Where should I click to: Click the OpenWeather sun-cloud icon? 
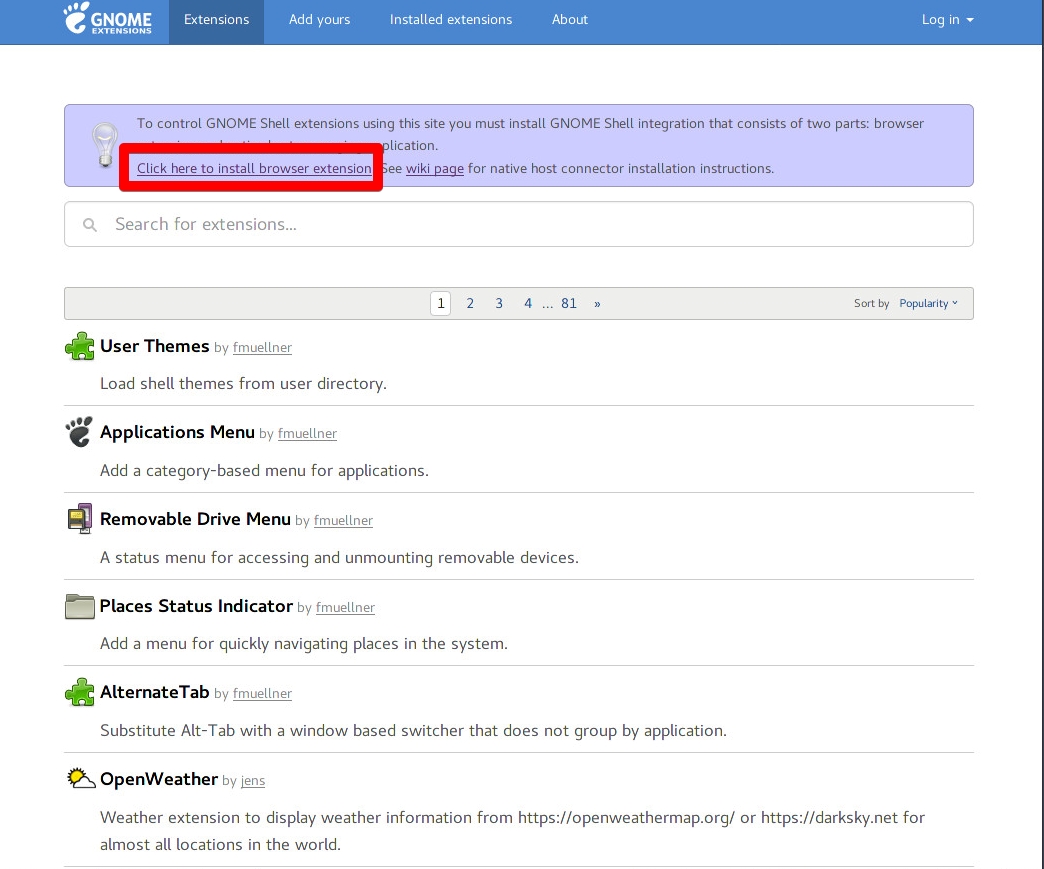point(81,778)
